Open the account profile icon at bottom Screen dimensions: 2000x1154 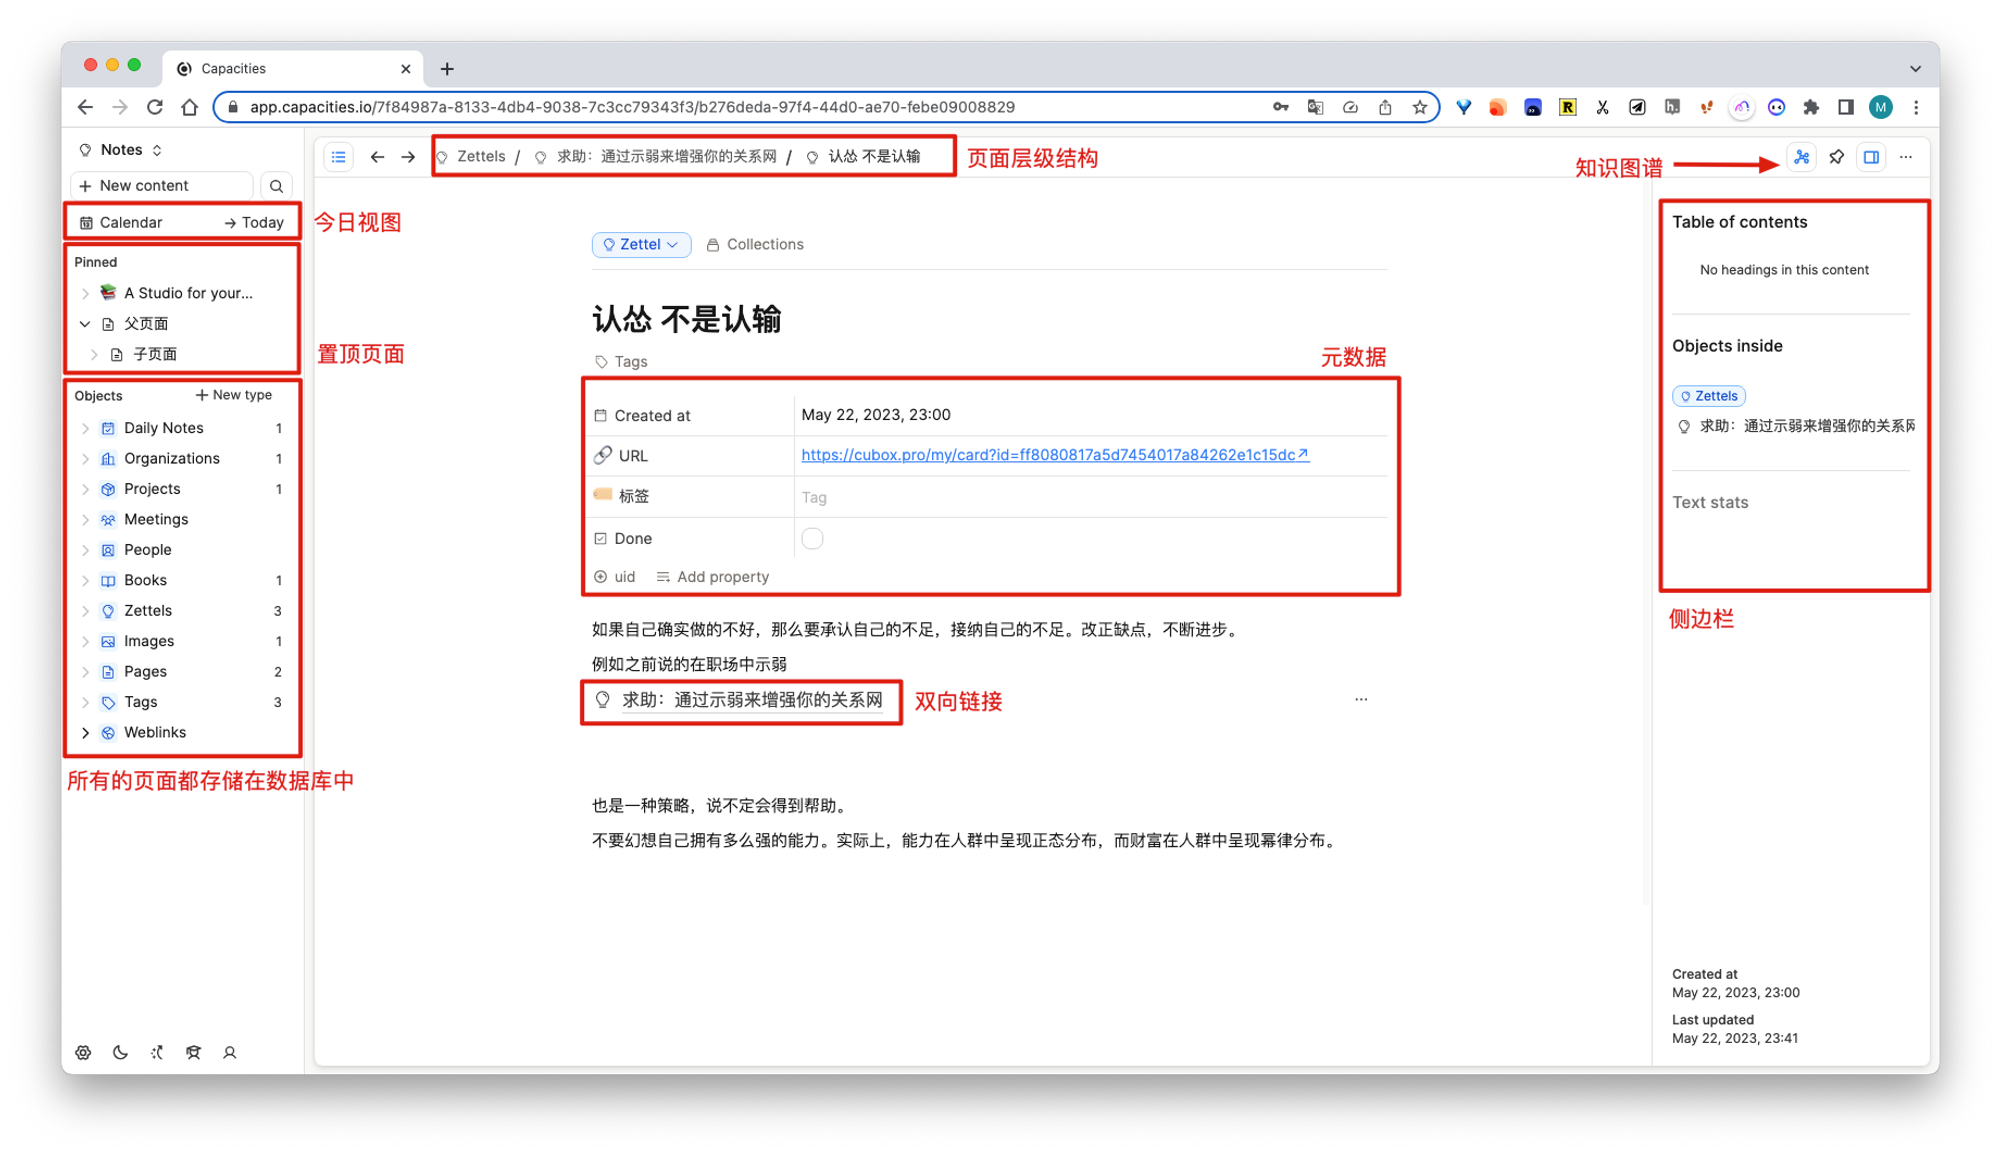[230, 1052]
